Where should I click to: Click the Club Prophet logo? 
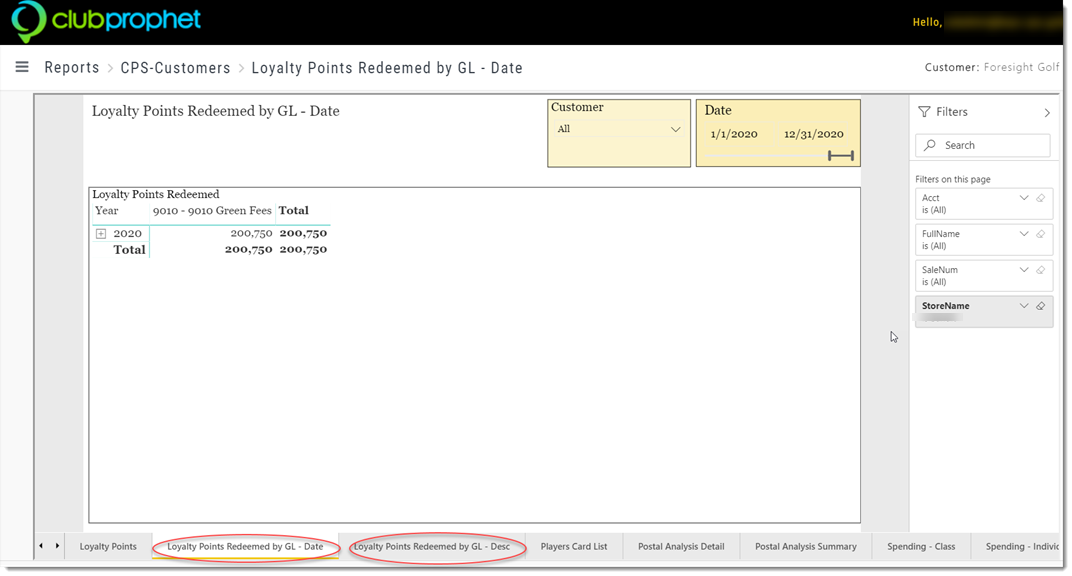coord(106,21)
